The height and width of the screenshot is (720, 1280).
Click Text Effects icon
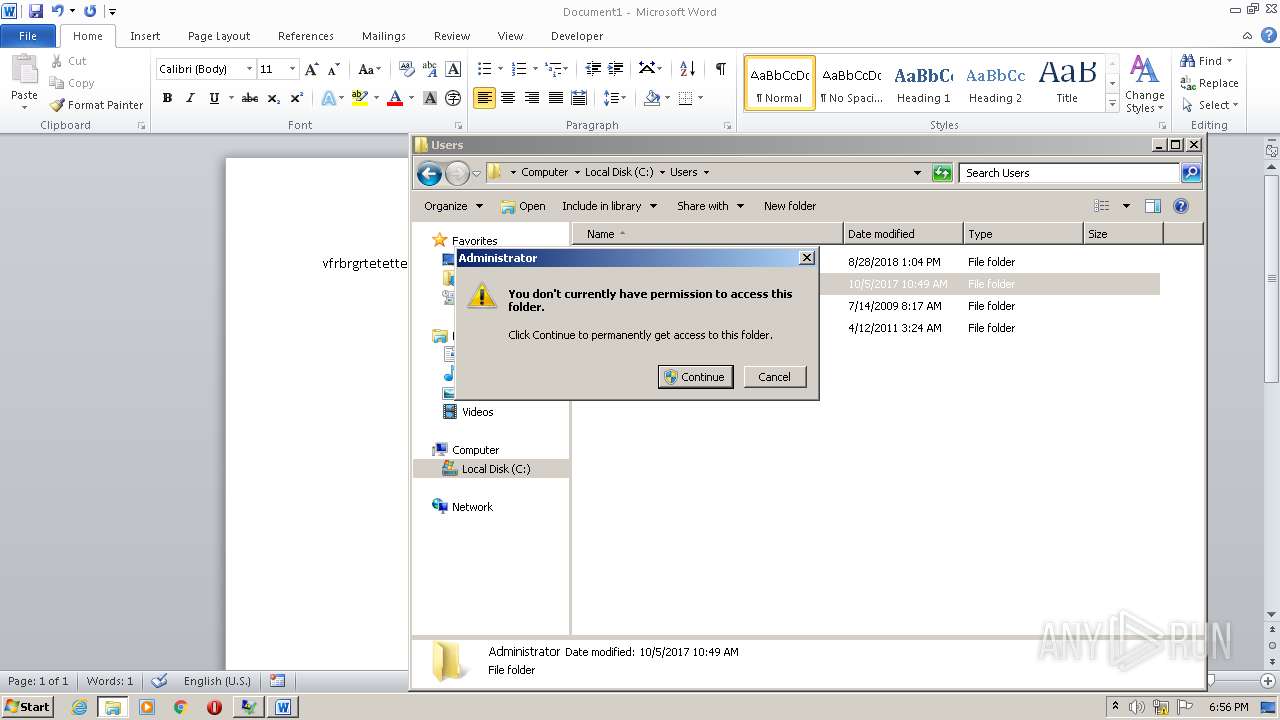tap(328, 98)
